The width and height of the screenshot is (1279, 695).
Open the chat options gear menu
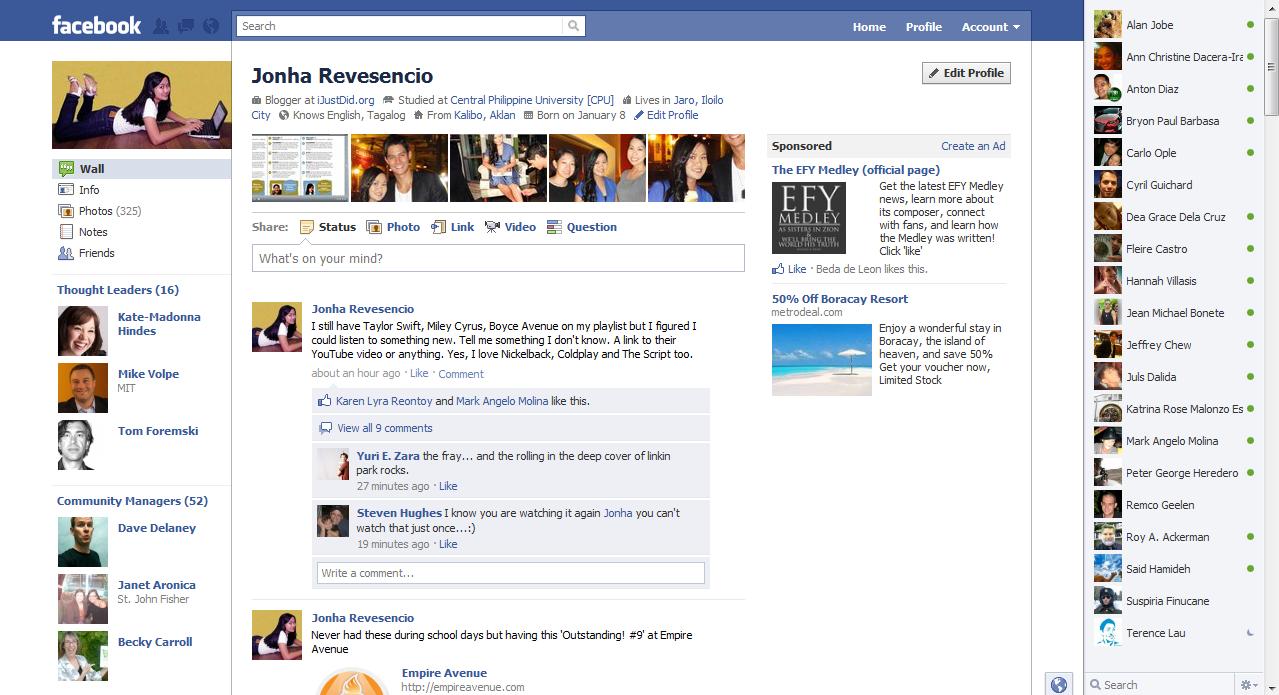tap(1249, 684)
